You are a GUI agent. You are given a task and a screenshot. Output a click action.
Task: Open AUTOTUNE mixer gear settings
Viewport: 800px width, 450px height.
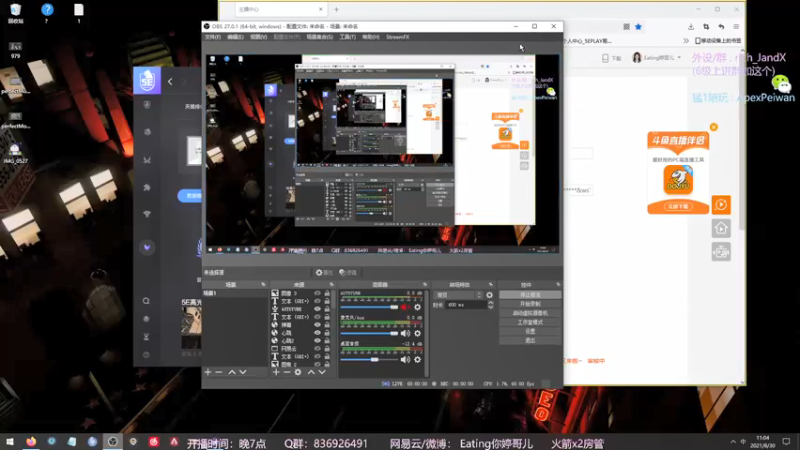pos(417,307)
